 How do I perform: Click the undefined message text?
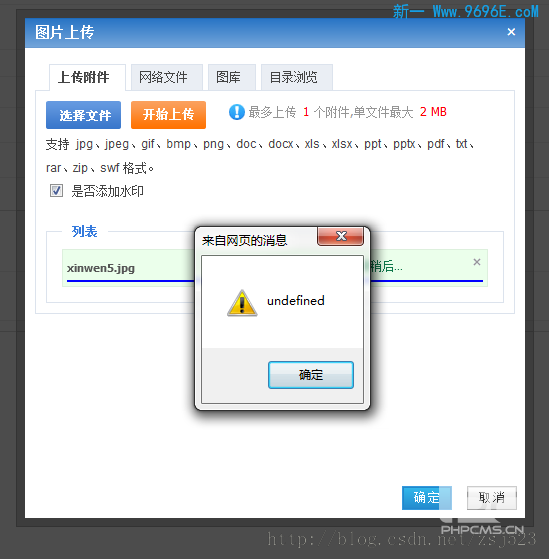click(296, 301)
